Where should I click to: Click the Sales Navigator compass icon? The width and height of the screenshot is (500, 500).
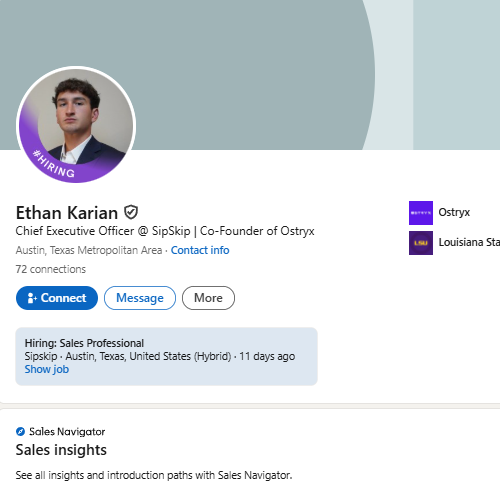[20, 431]
